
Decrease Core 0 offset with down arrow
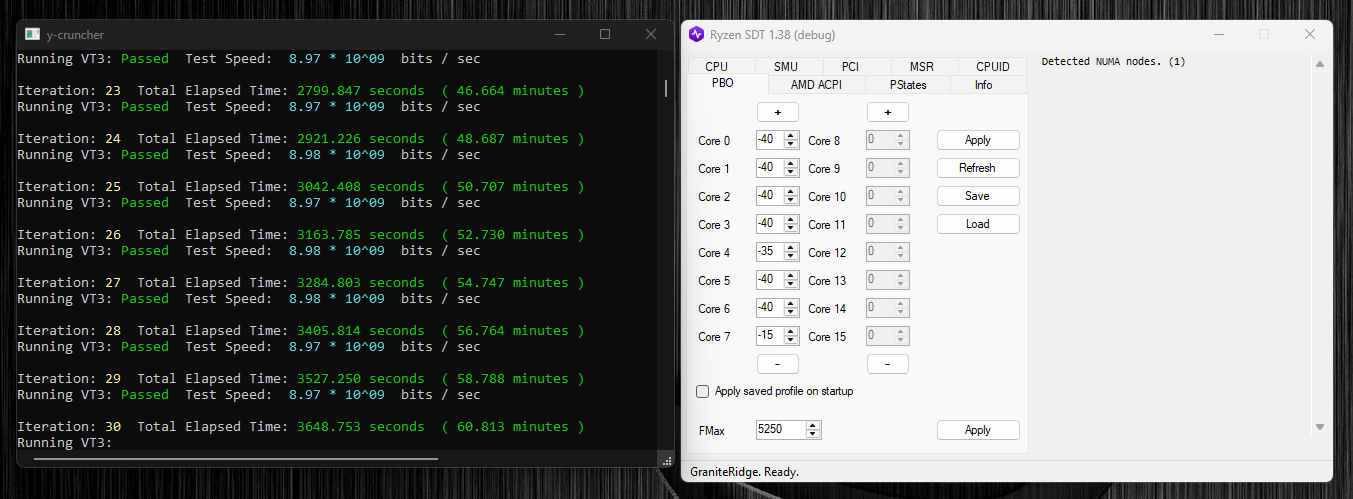click(x=791, y=145)
